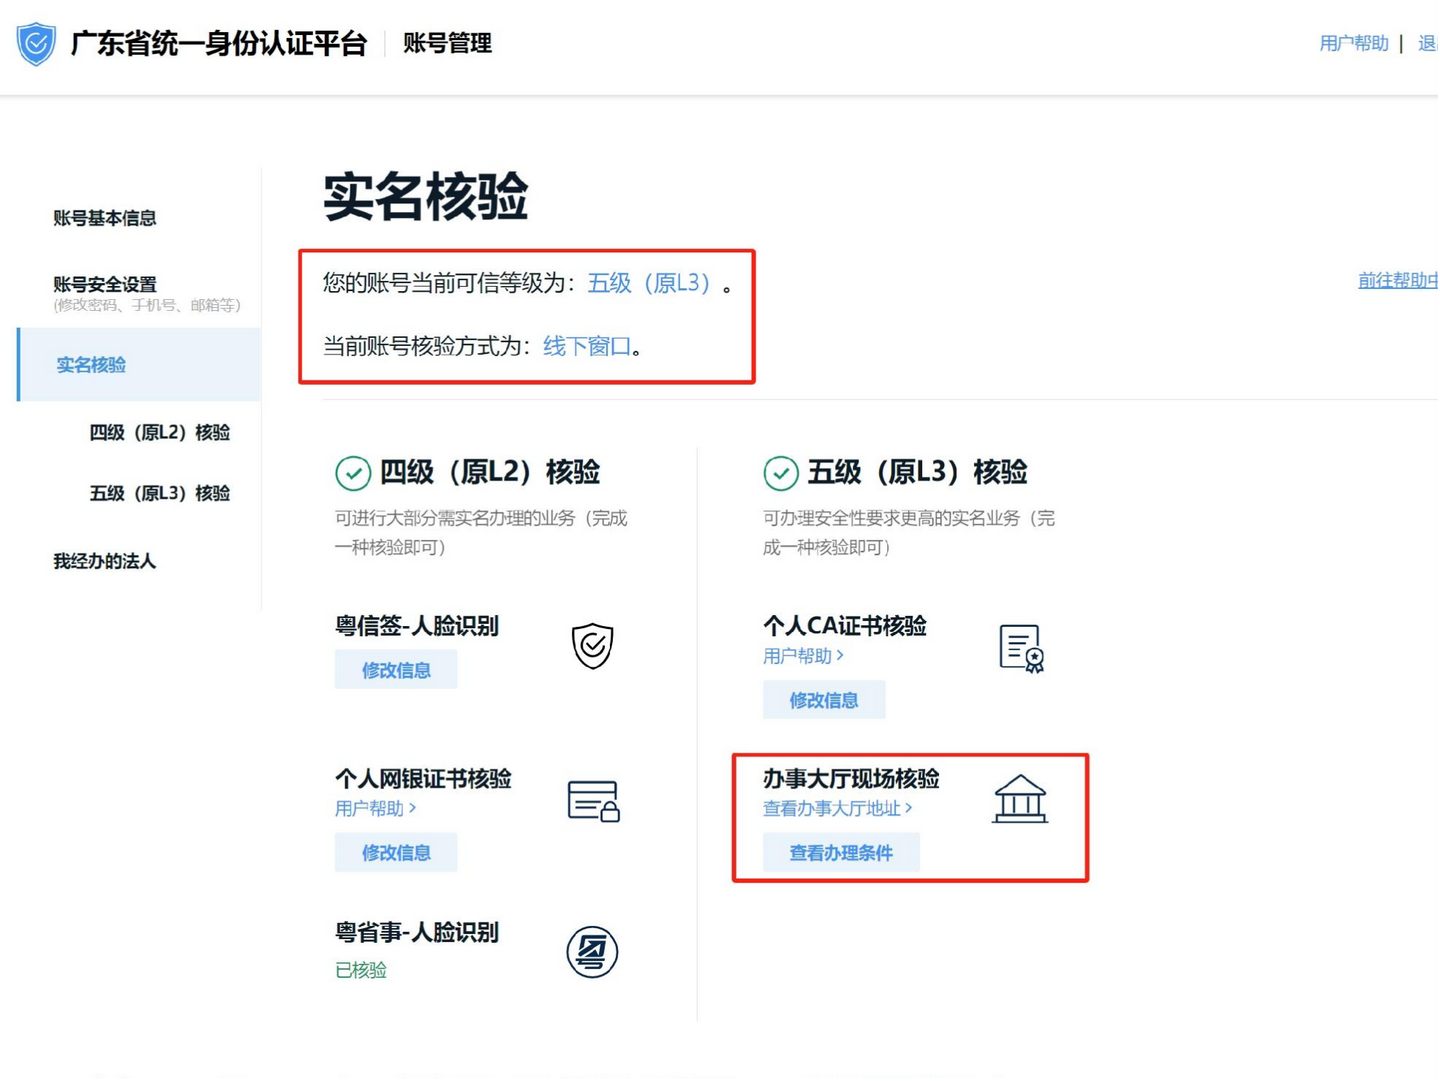Click the blue shield platform logo

(x=36, y=44)
